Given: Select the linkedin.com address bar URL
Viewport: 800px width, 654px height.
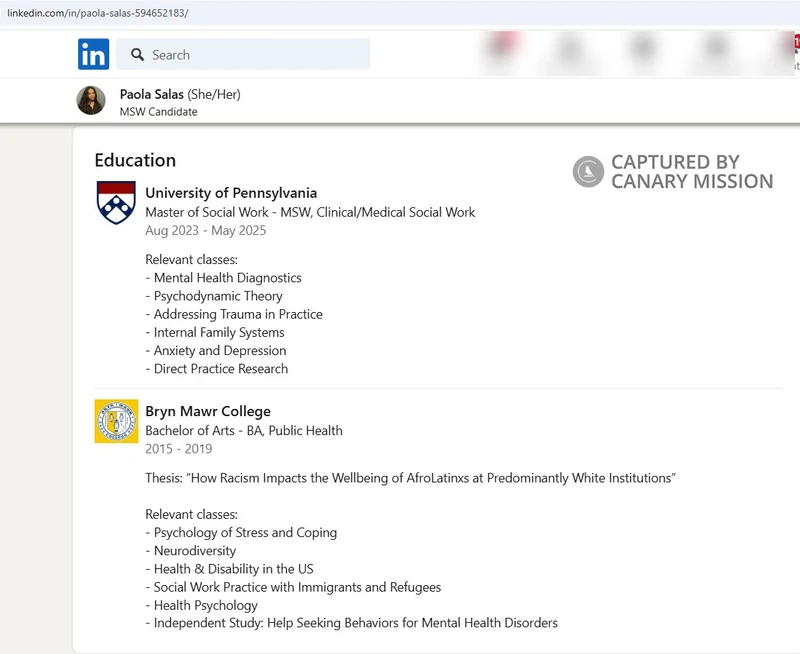Looking at the screenshot, I should pyautogui.click(x=97, y=13).
